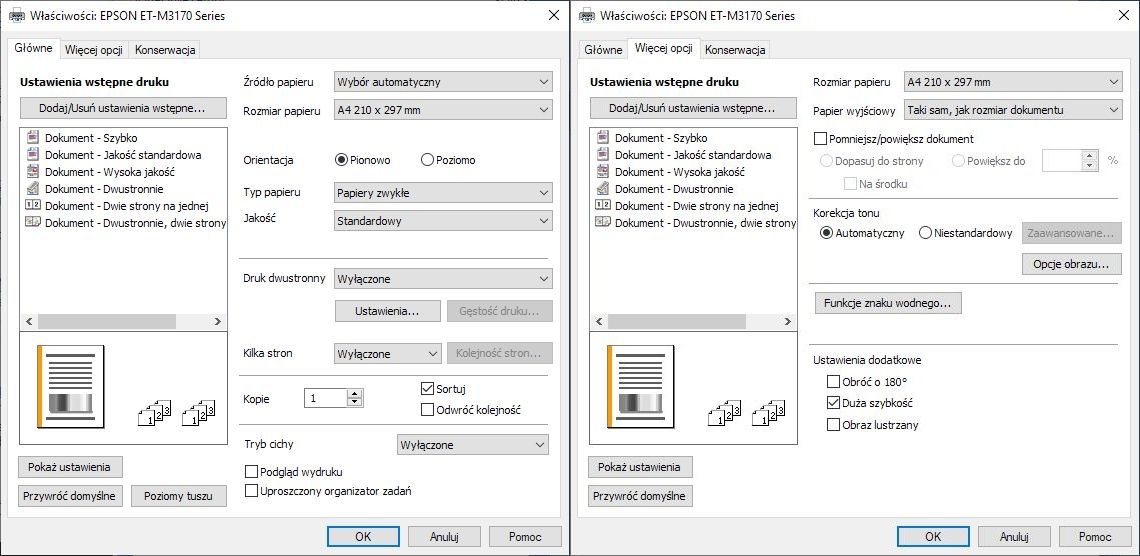Viewport: 1140px width, 556px height.
Task: Click the page preview thumbnail in the left window
Action: pyautogui.click(x=71, y=386)
